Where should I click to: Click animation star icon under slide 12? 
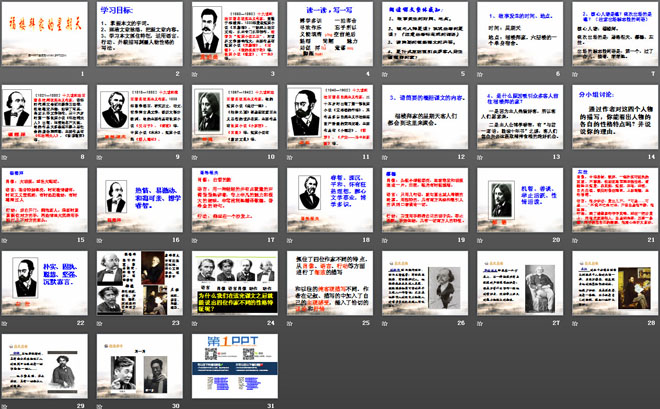click(385, 158)
